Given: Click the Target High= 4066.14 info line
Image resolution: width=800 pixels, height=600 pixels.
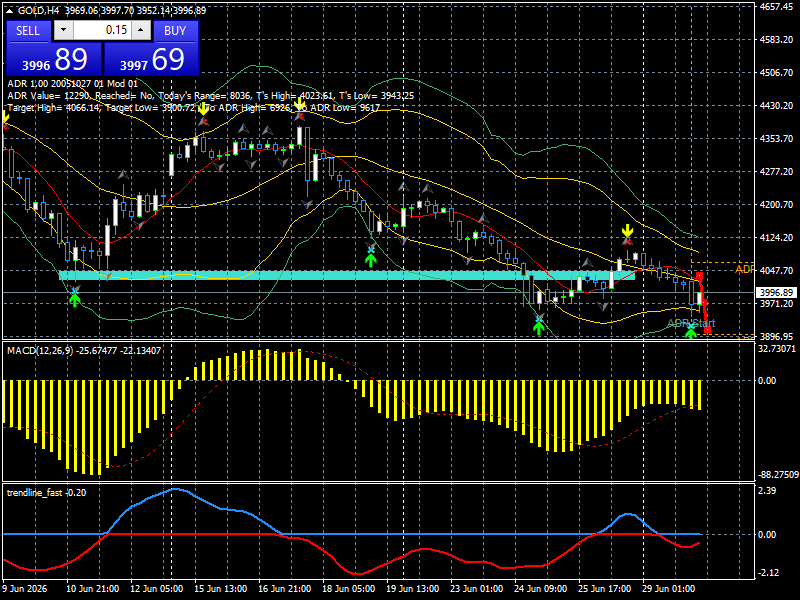Looking at the screenshot, I should click(193, 108).
